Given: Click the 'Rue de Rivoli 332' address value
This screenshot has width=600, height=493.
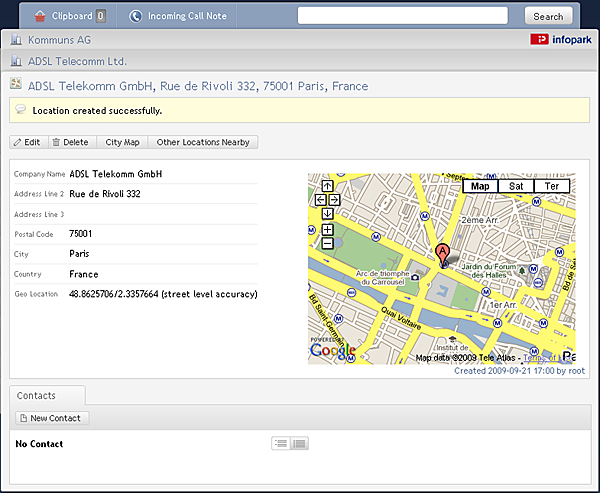Looking at the screenshot, I should click(105, 194).
